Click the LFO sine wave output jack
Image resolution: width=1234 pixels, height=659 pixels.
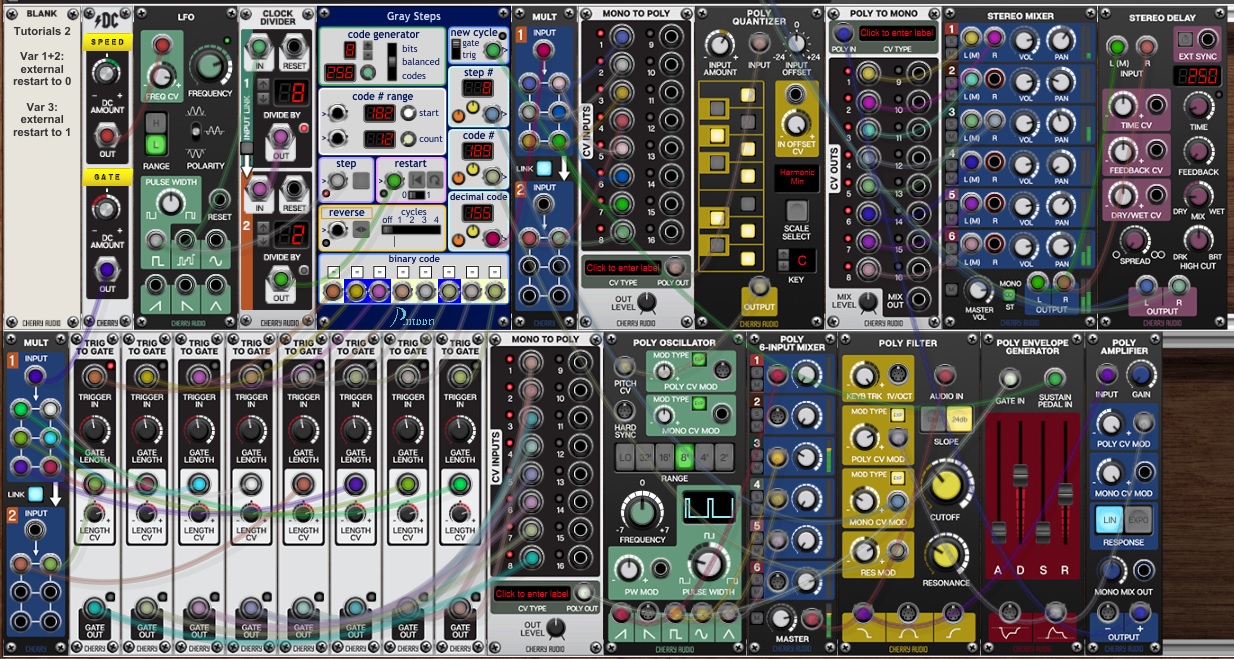click(214, 240)
